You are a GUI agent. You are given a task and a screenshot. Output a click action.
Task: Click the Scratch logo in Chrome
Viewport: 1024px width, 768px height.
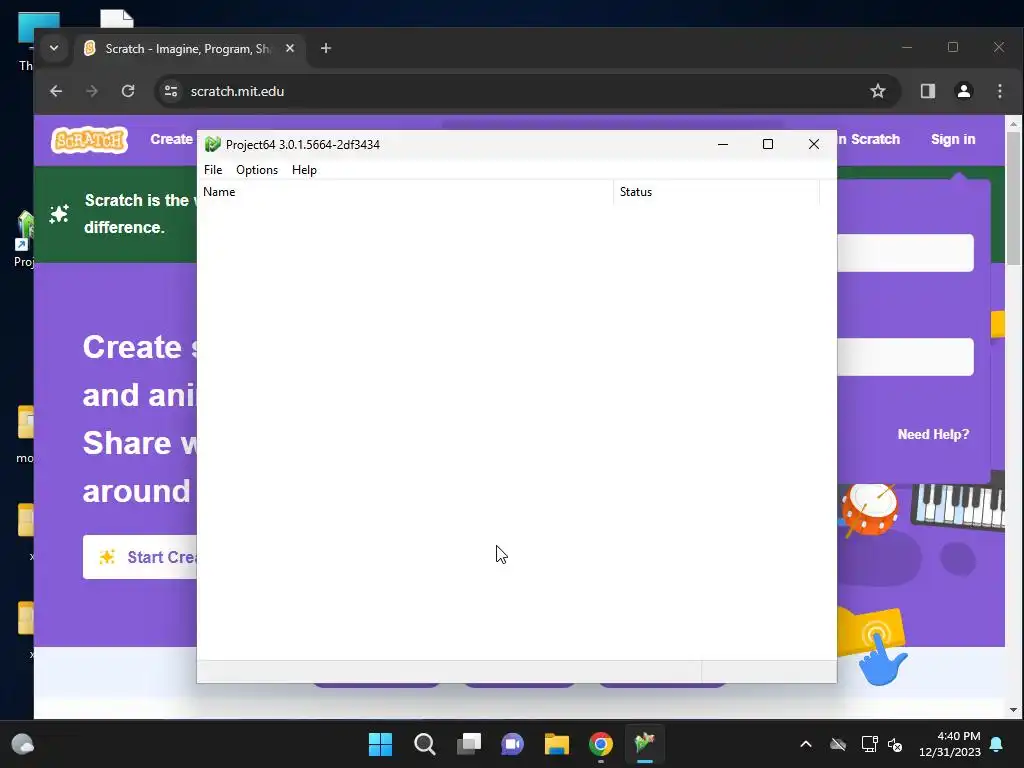click(x=89, y=140)
